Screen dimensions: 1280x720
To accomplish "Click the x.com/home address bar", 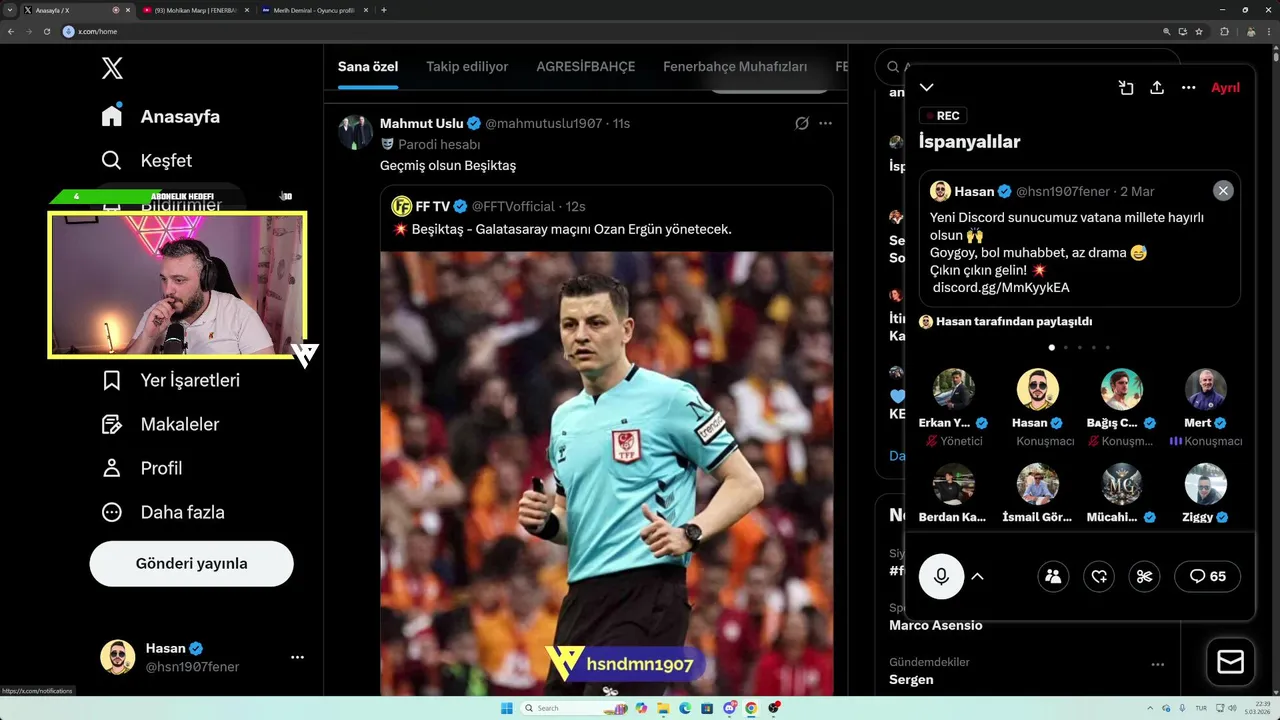I will [x=600, y=31].
